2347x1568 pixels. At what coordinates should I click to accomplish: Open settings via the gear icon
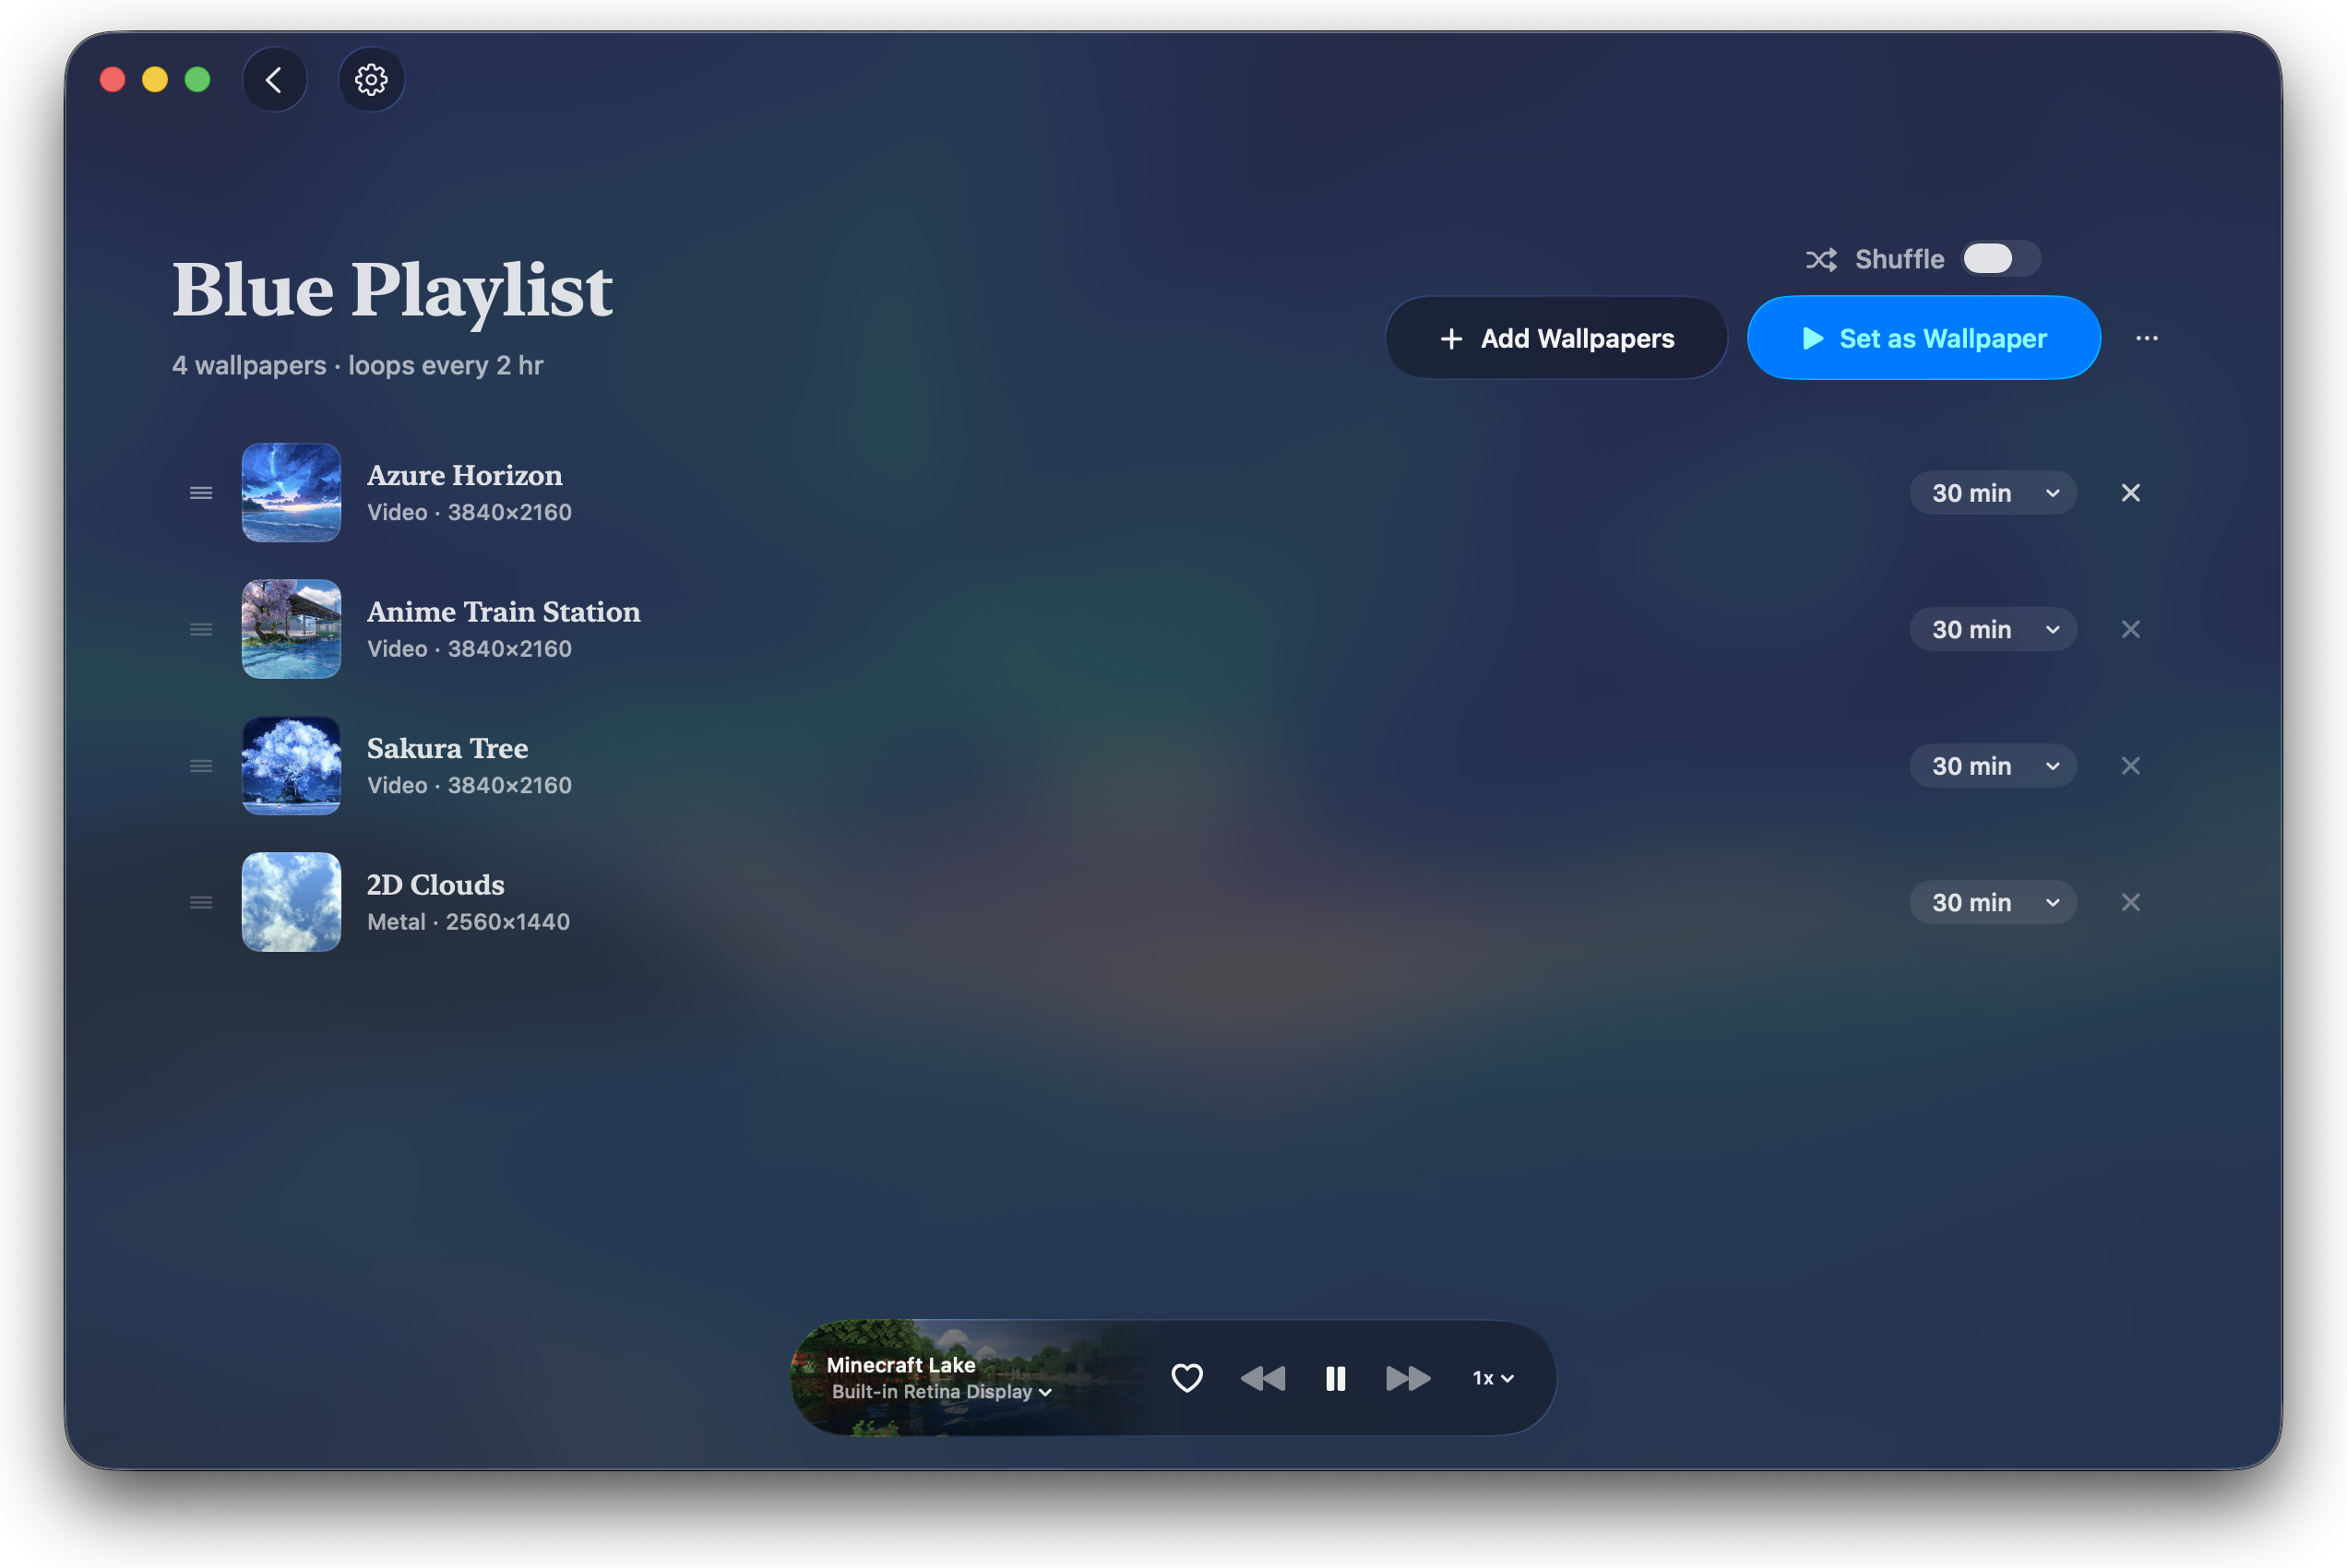[371, 79]
